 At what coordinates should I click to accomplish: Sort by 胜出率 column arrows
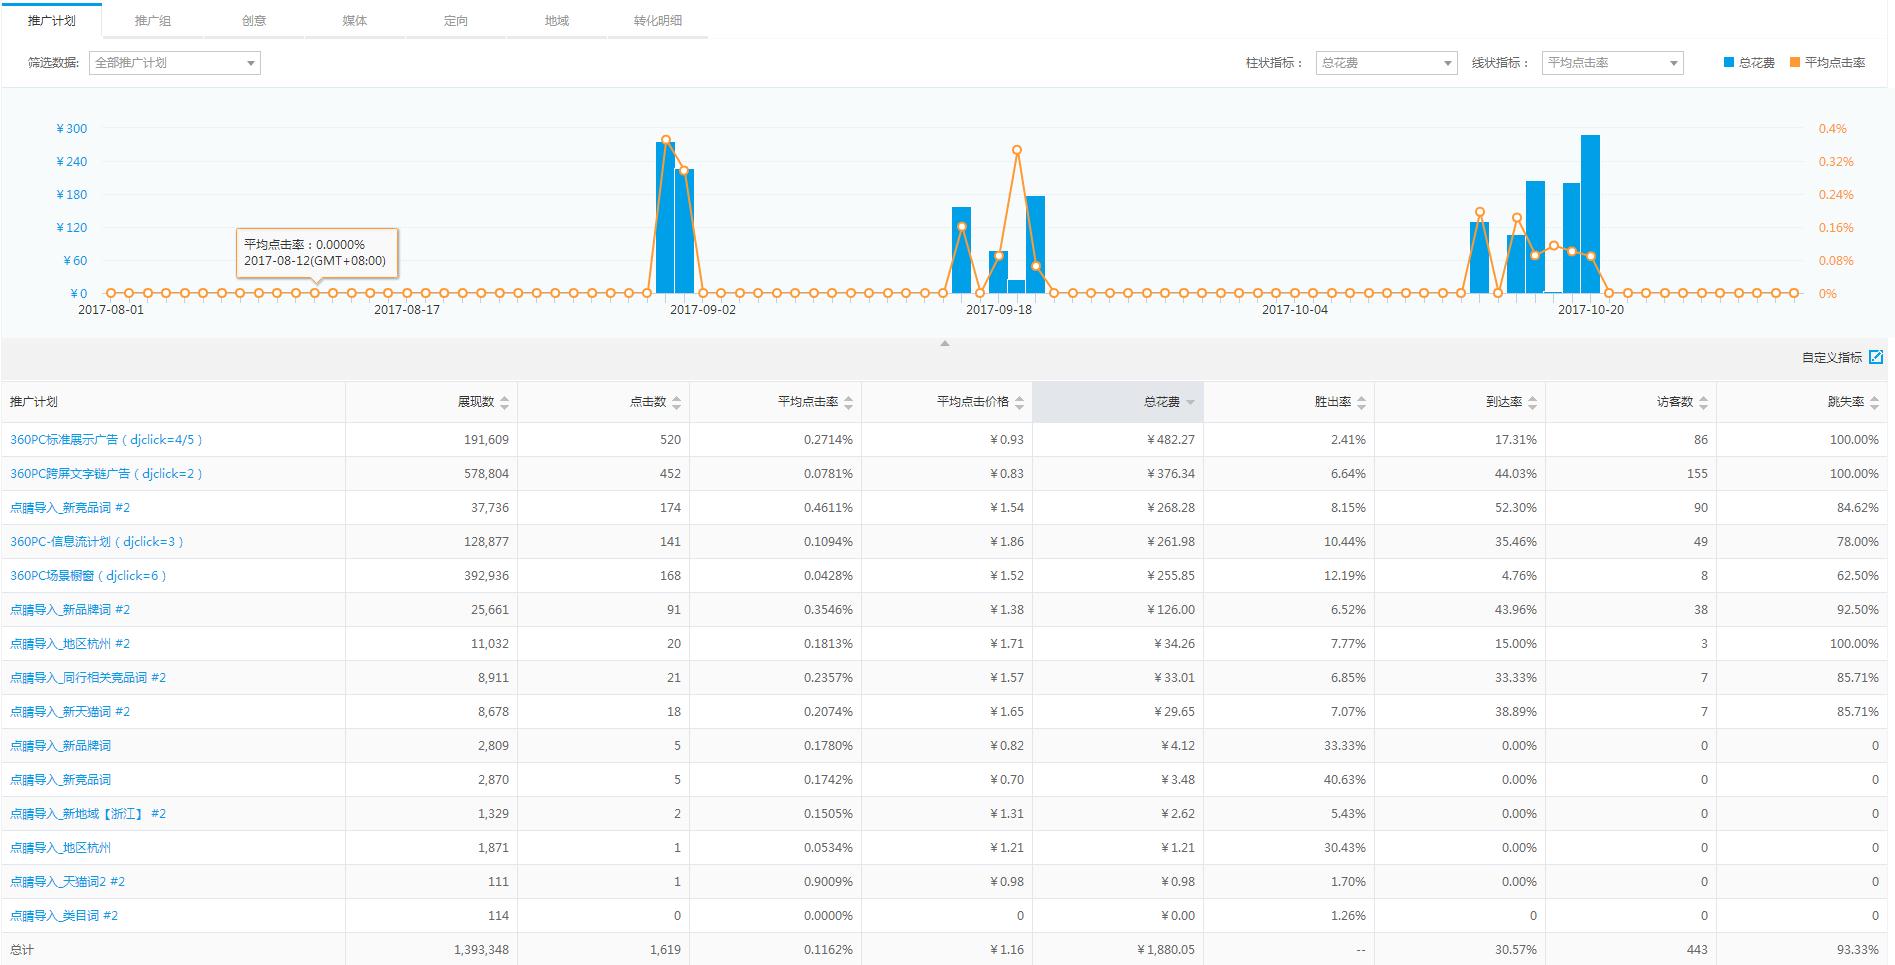(1361, 402)
